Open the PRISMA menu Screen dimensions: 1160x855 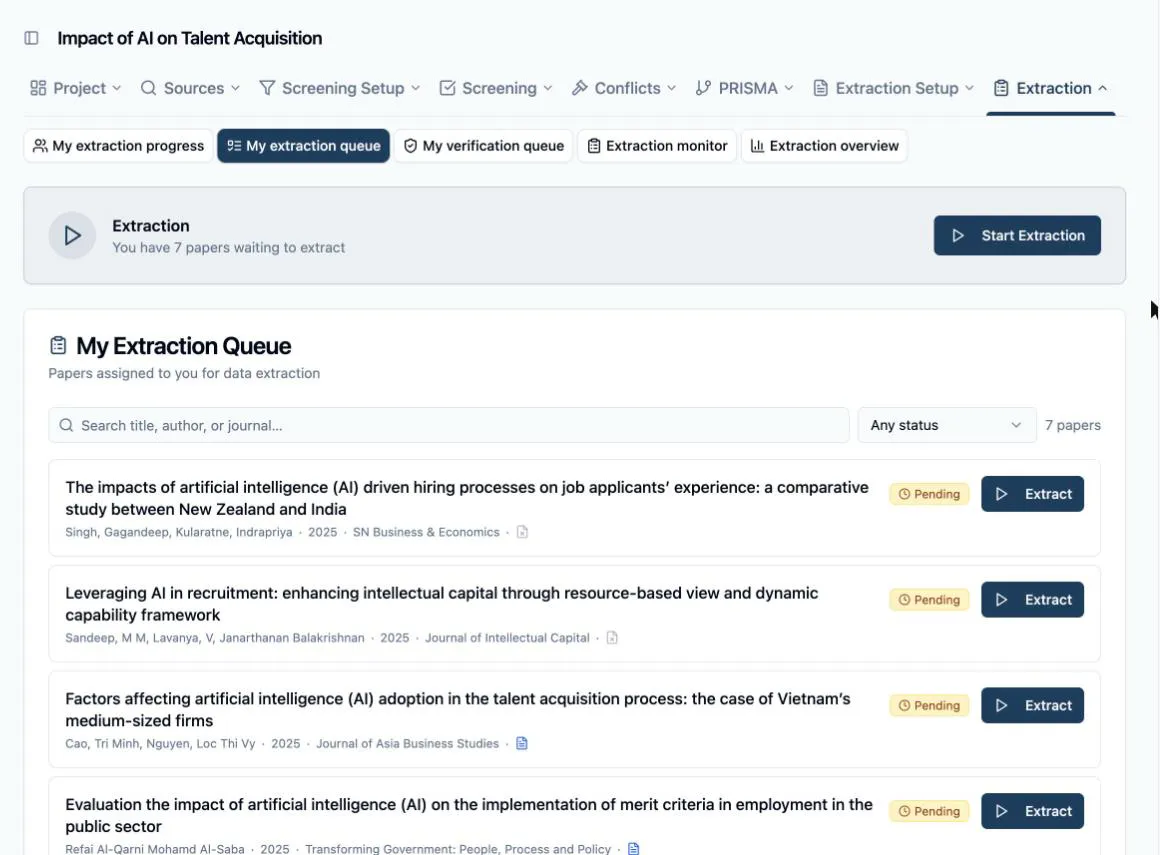tap(744, 88)
